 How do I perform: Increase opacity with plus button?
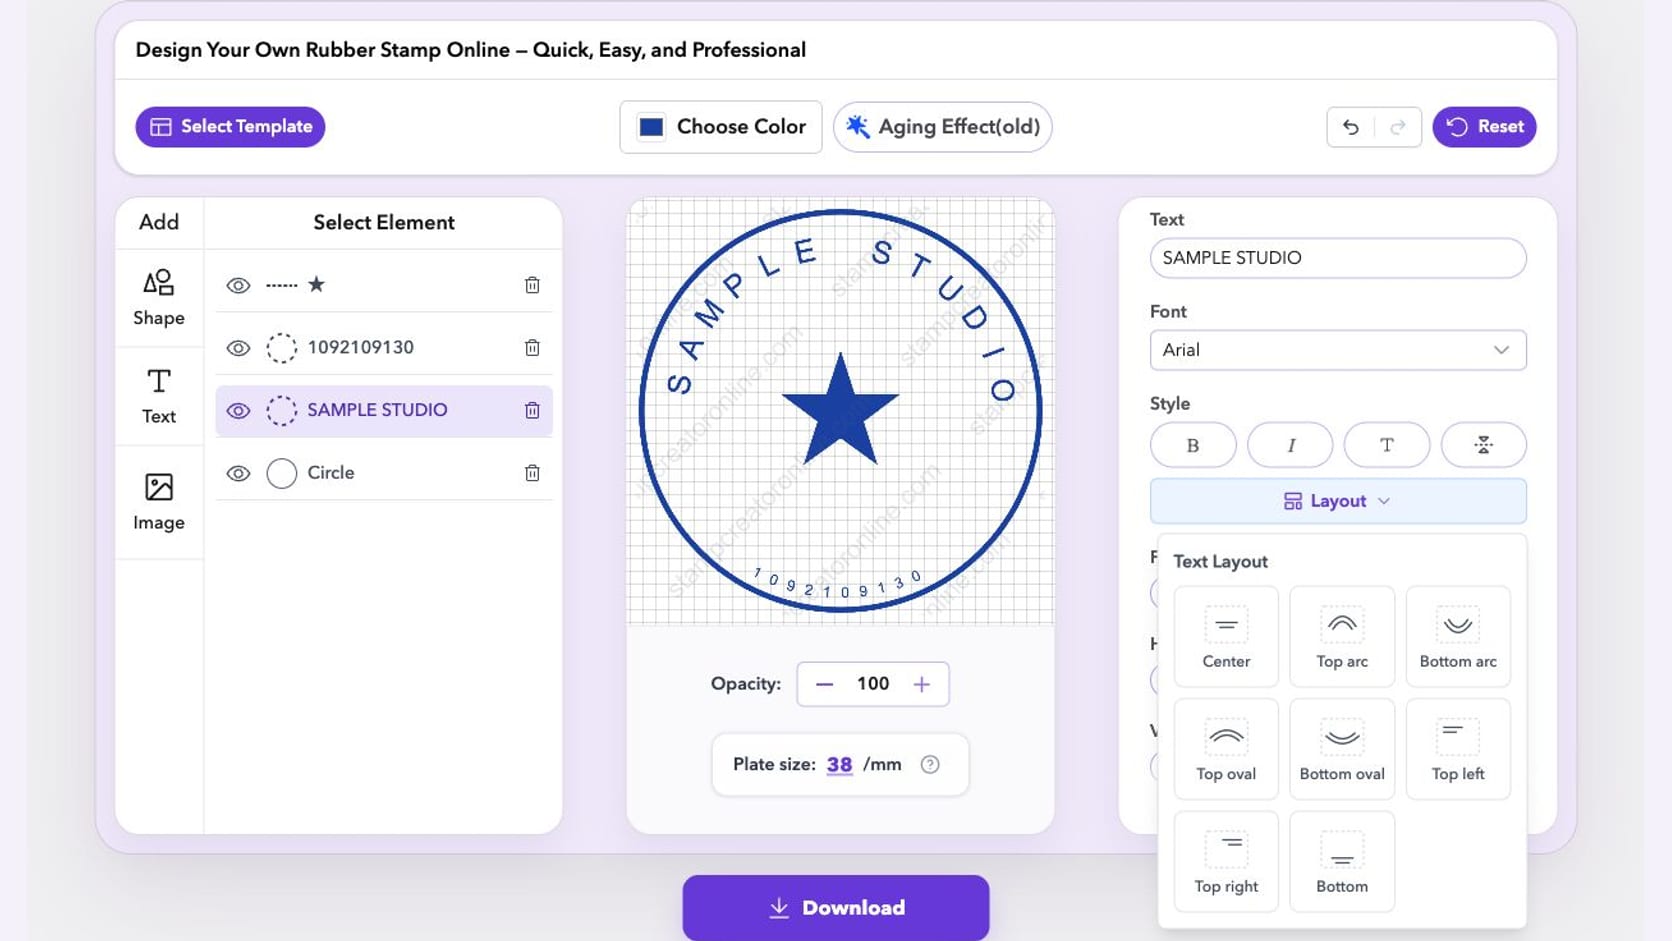922,684
